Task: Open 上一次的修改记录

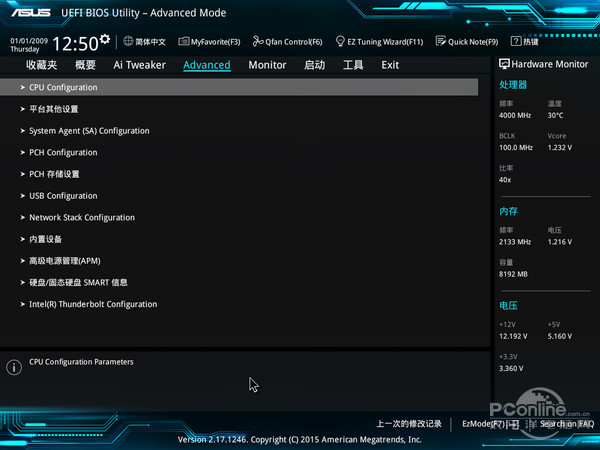Action: 409,424
